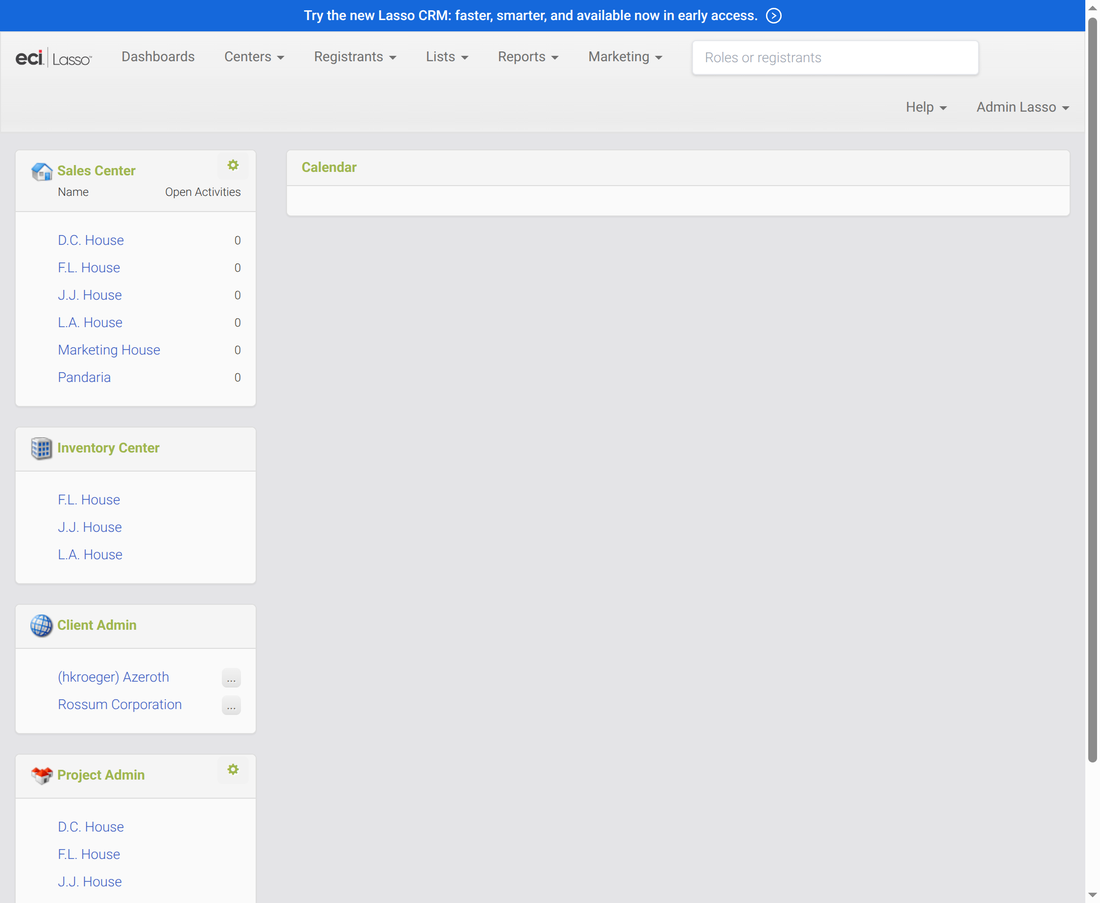Click the Project Admin heading
This screenshot has width=1100, height=903.
[101, 775]
